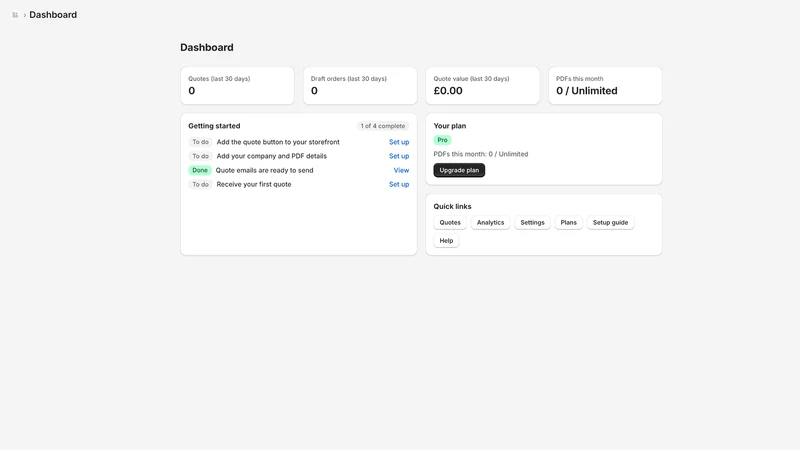Click the app icon in the breadcrumb
This screenshot has height=450, width=800.
(x=15, y=15)
